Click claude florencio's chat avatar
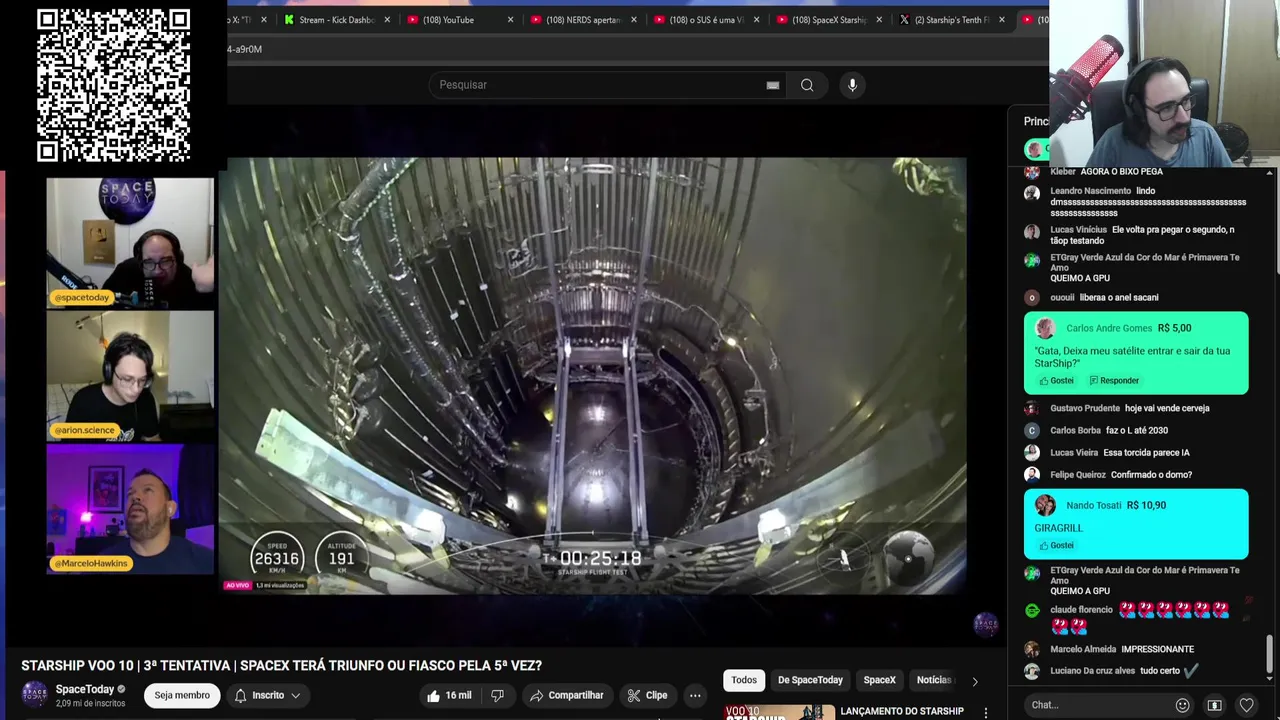Screen dimensions: 1280x720 [x=1032, y=610]
